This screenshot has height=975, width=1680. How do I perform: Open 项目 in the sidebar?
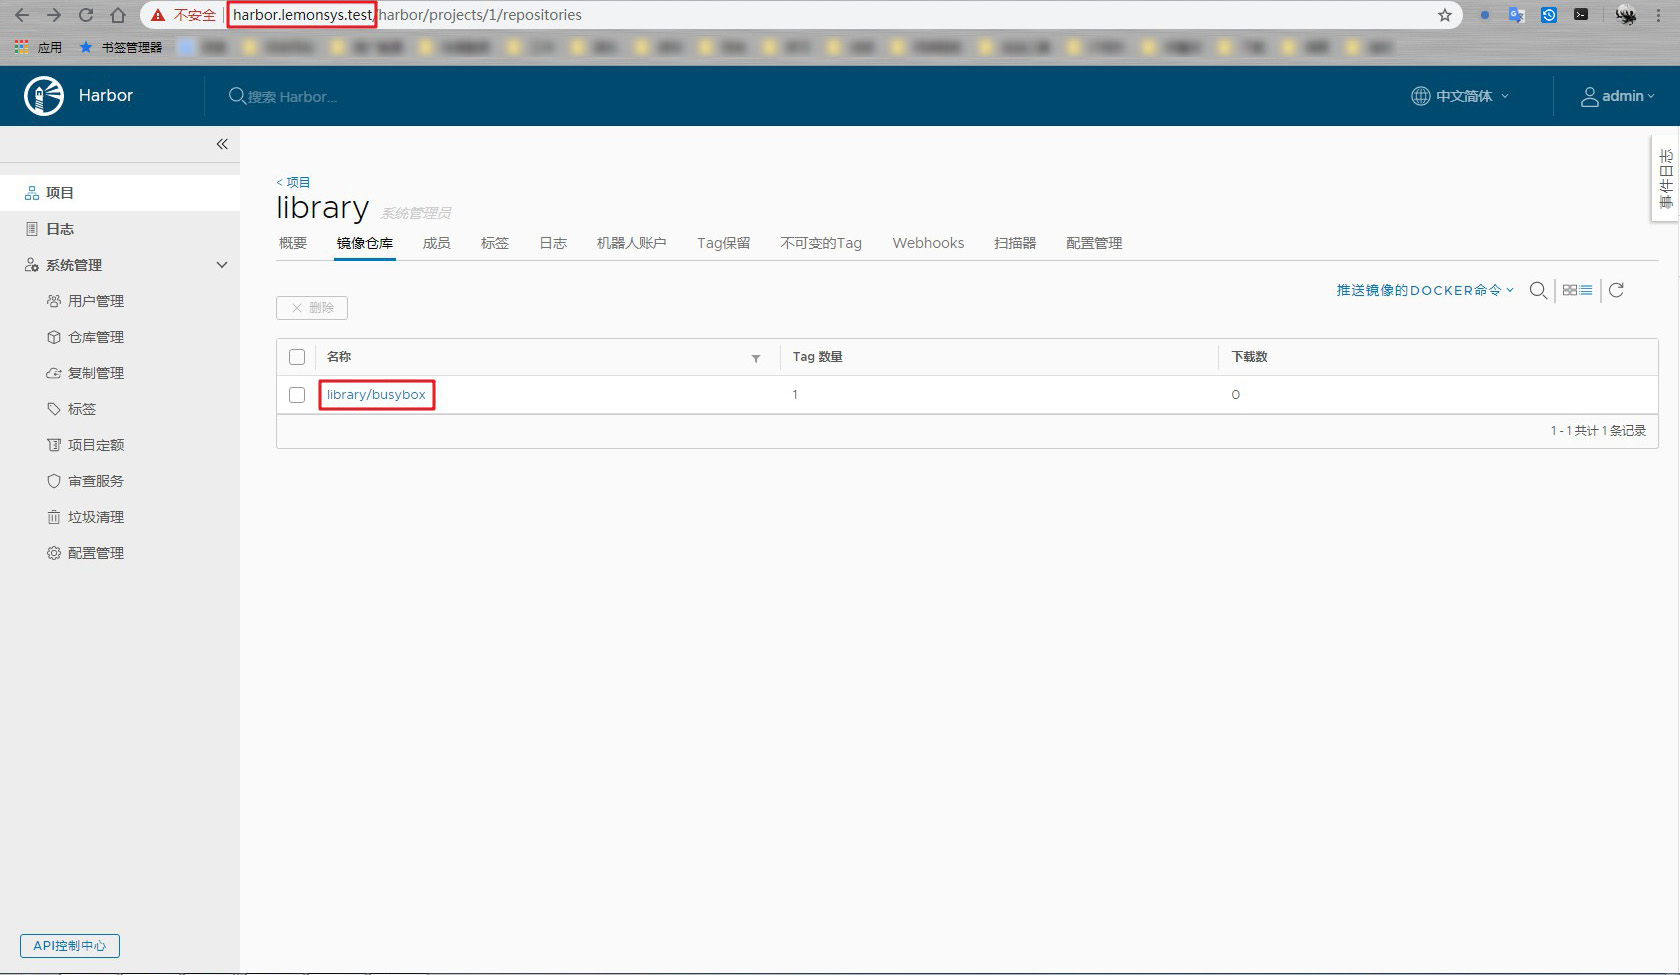pyautogui.click(x=120, y=193)
